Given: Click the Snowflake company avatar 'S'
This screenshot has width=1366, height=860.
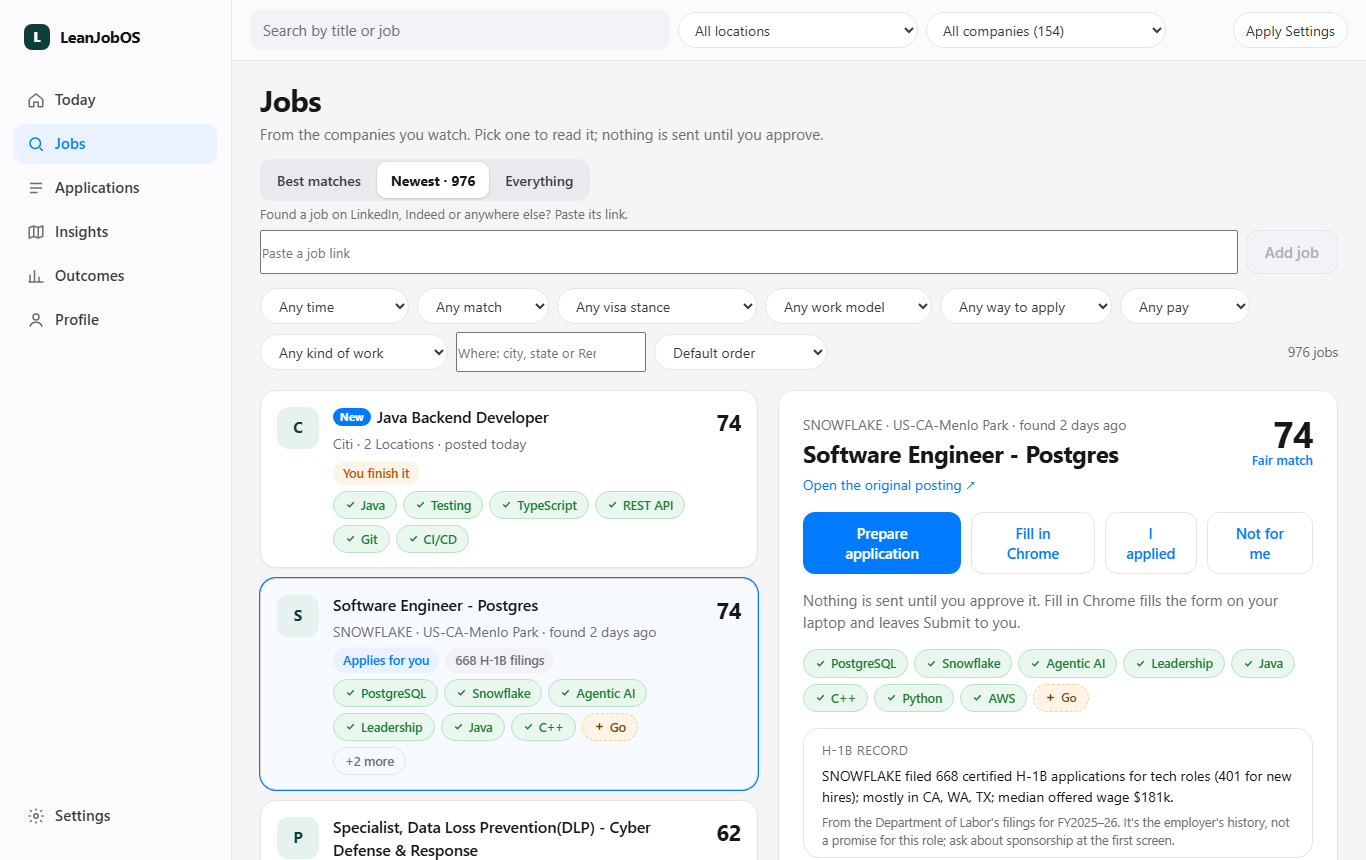Looking at the screenshot, I should pos(298,616).
